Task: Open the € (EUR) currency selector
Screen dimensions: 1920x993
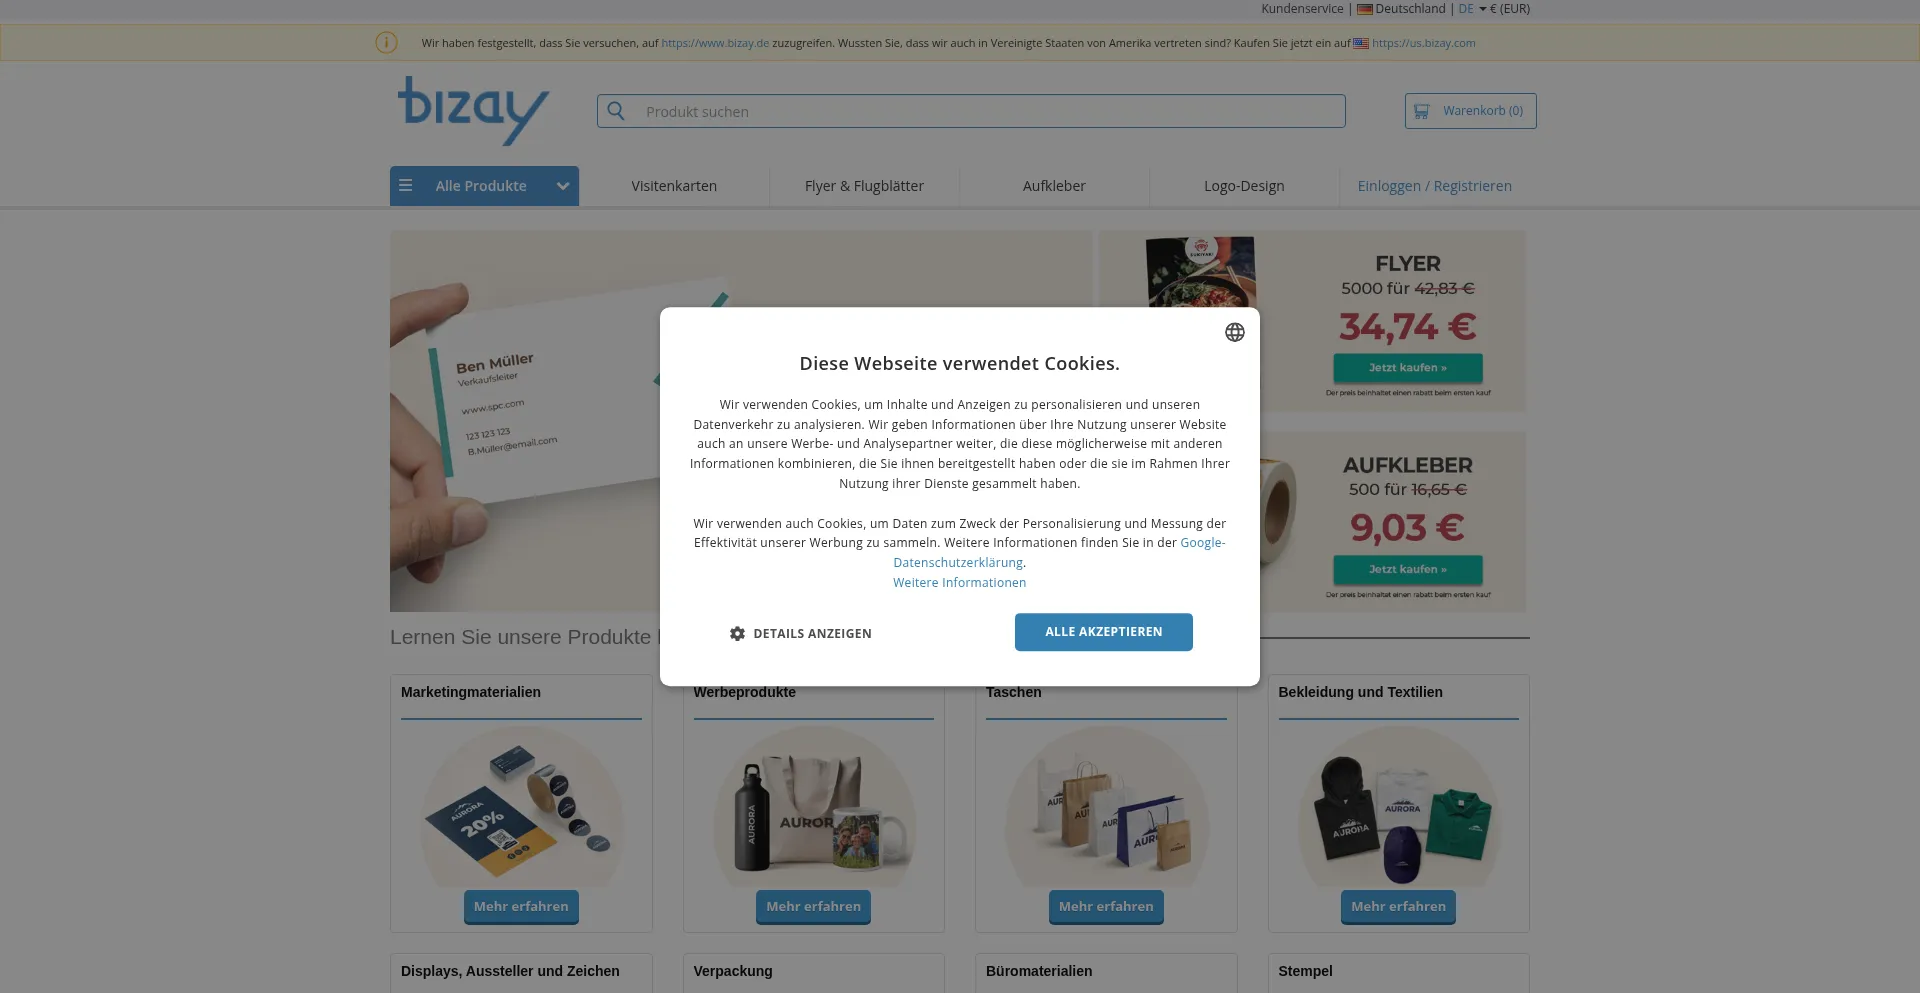Action: click(x=1510, y=9)
